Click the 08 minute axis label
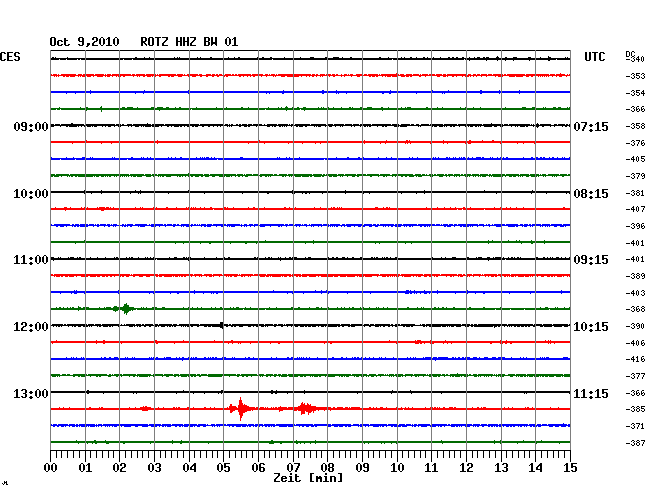This screenshot has width=650, height=494. 327,468
